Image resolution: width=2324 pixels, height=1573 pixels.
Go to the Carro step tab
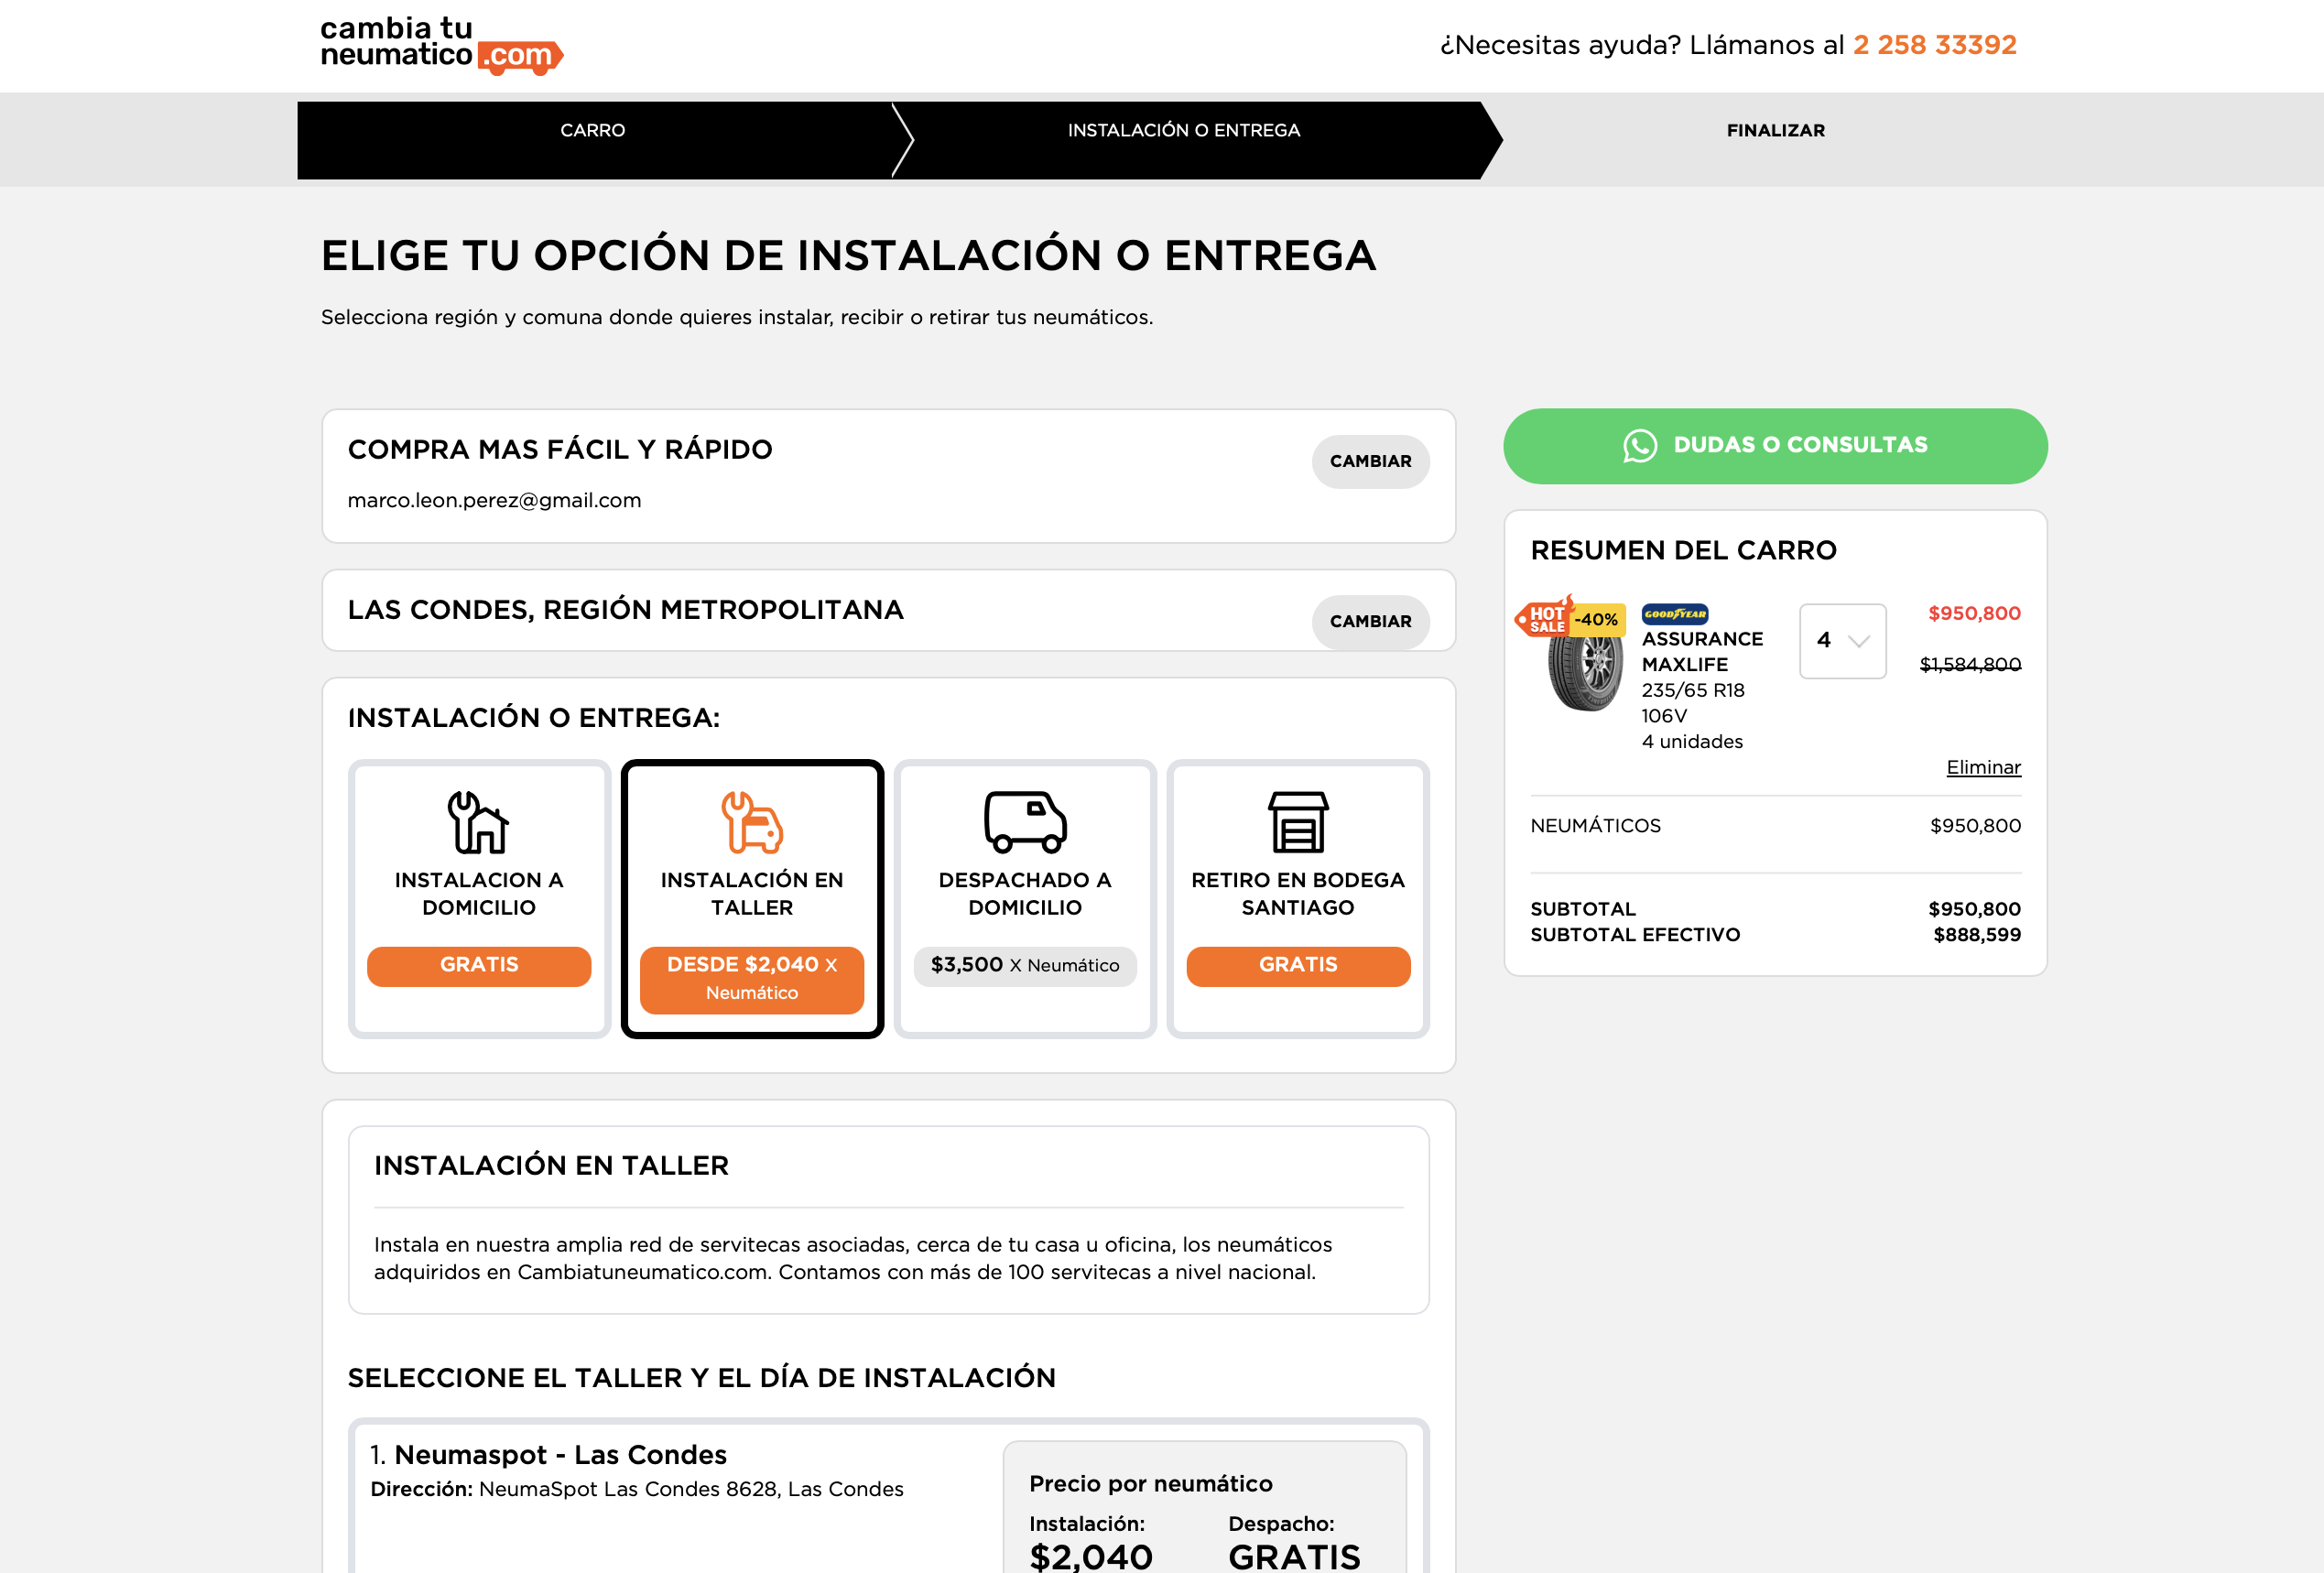pyautogui.click(x=593, y=131)
